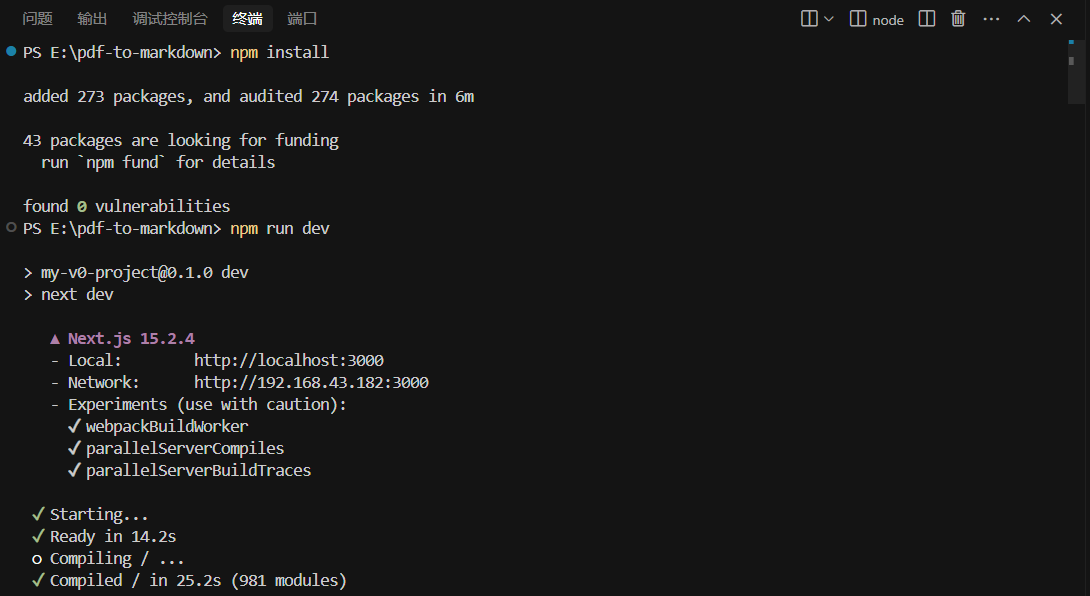Viewport: 1090px width, 596px height.
Task: Close the terminal panel with the X
Action: [x=1056, y=19]
